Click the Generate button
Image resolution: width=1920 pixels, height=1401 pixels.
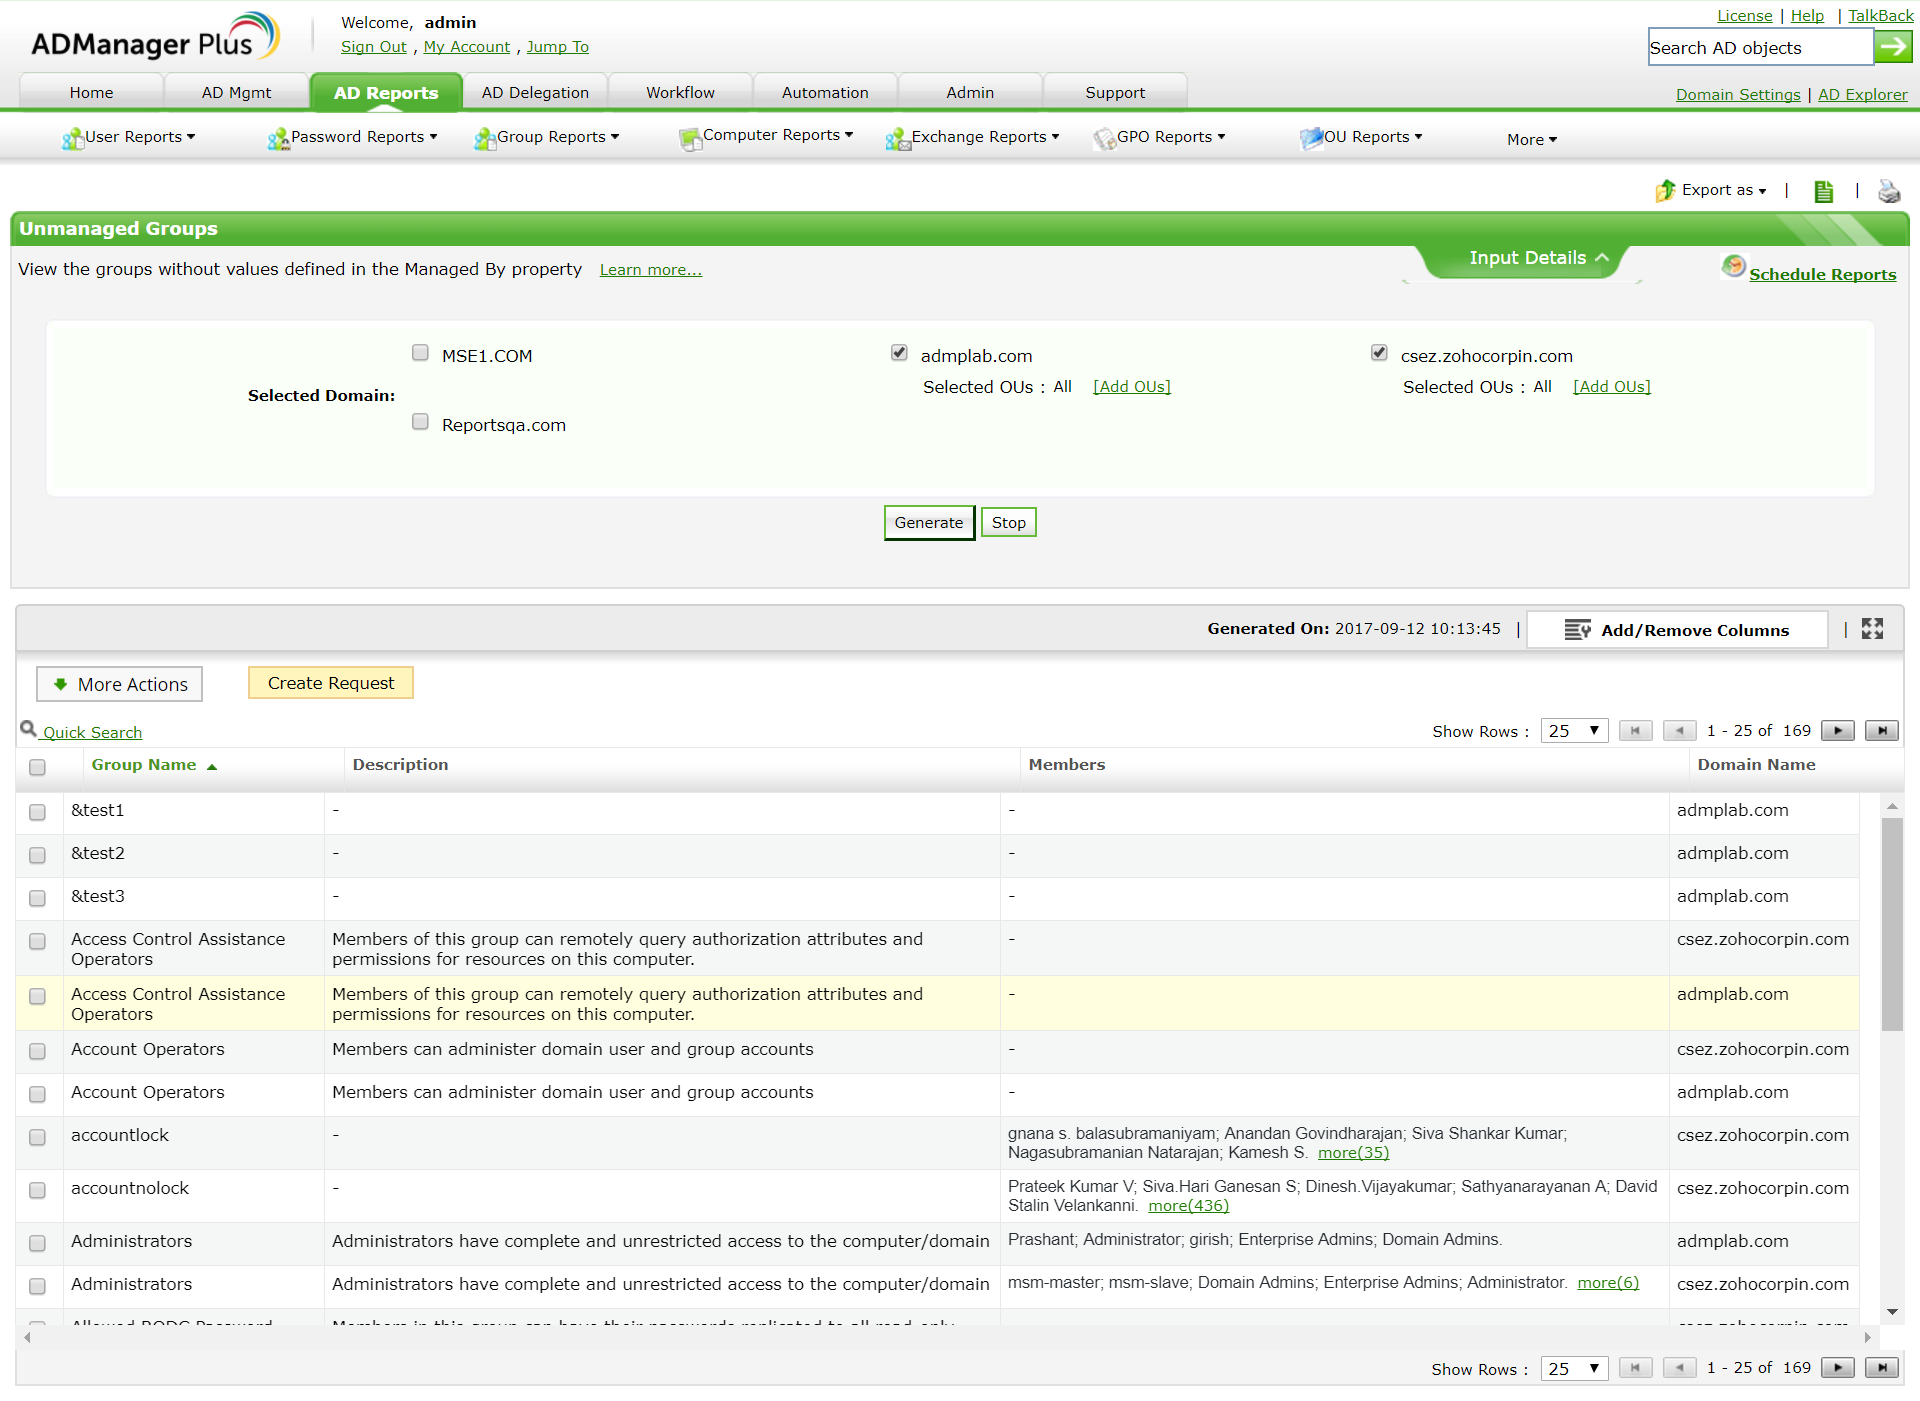[x=928, y=523]
